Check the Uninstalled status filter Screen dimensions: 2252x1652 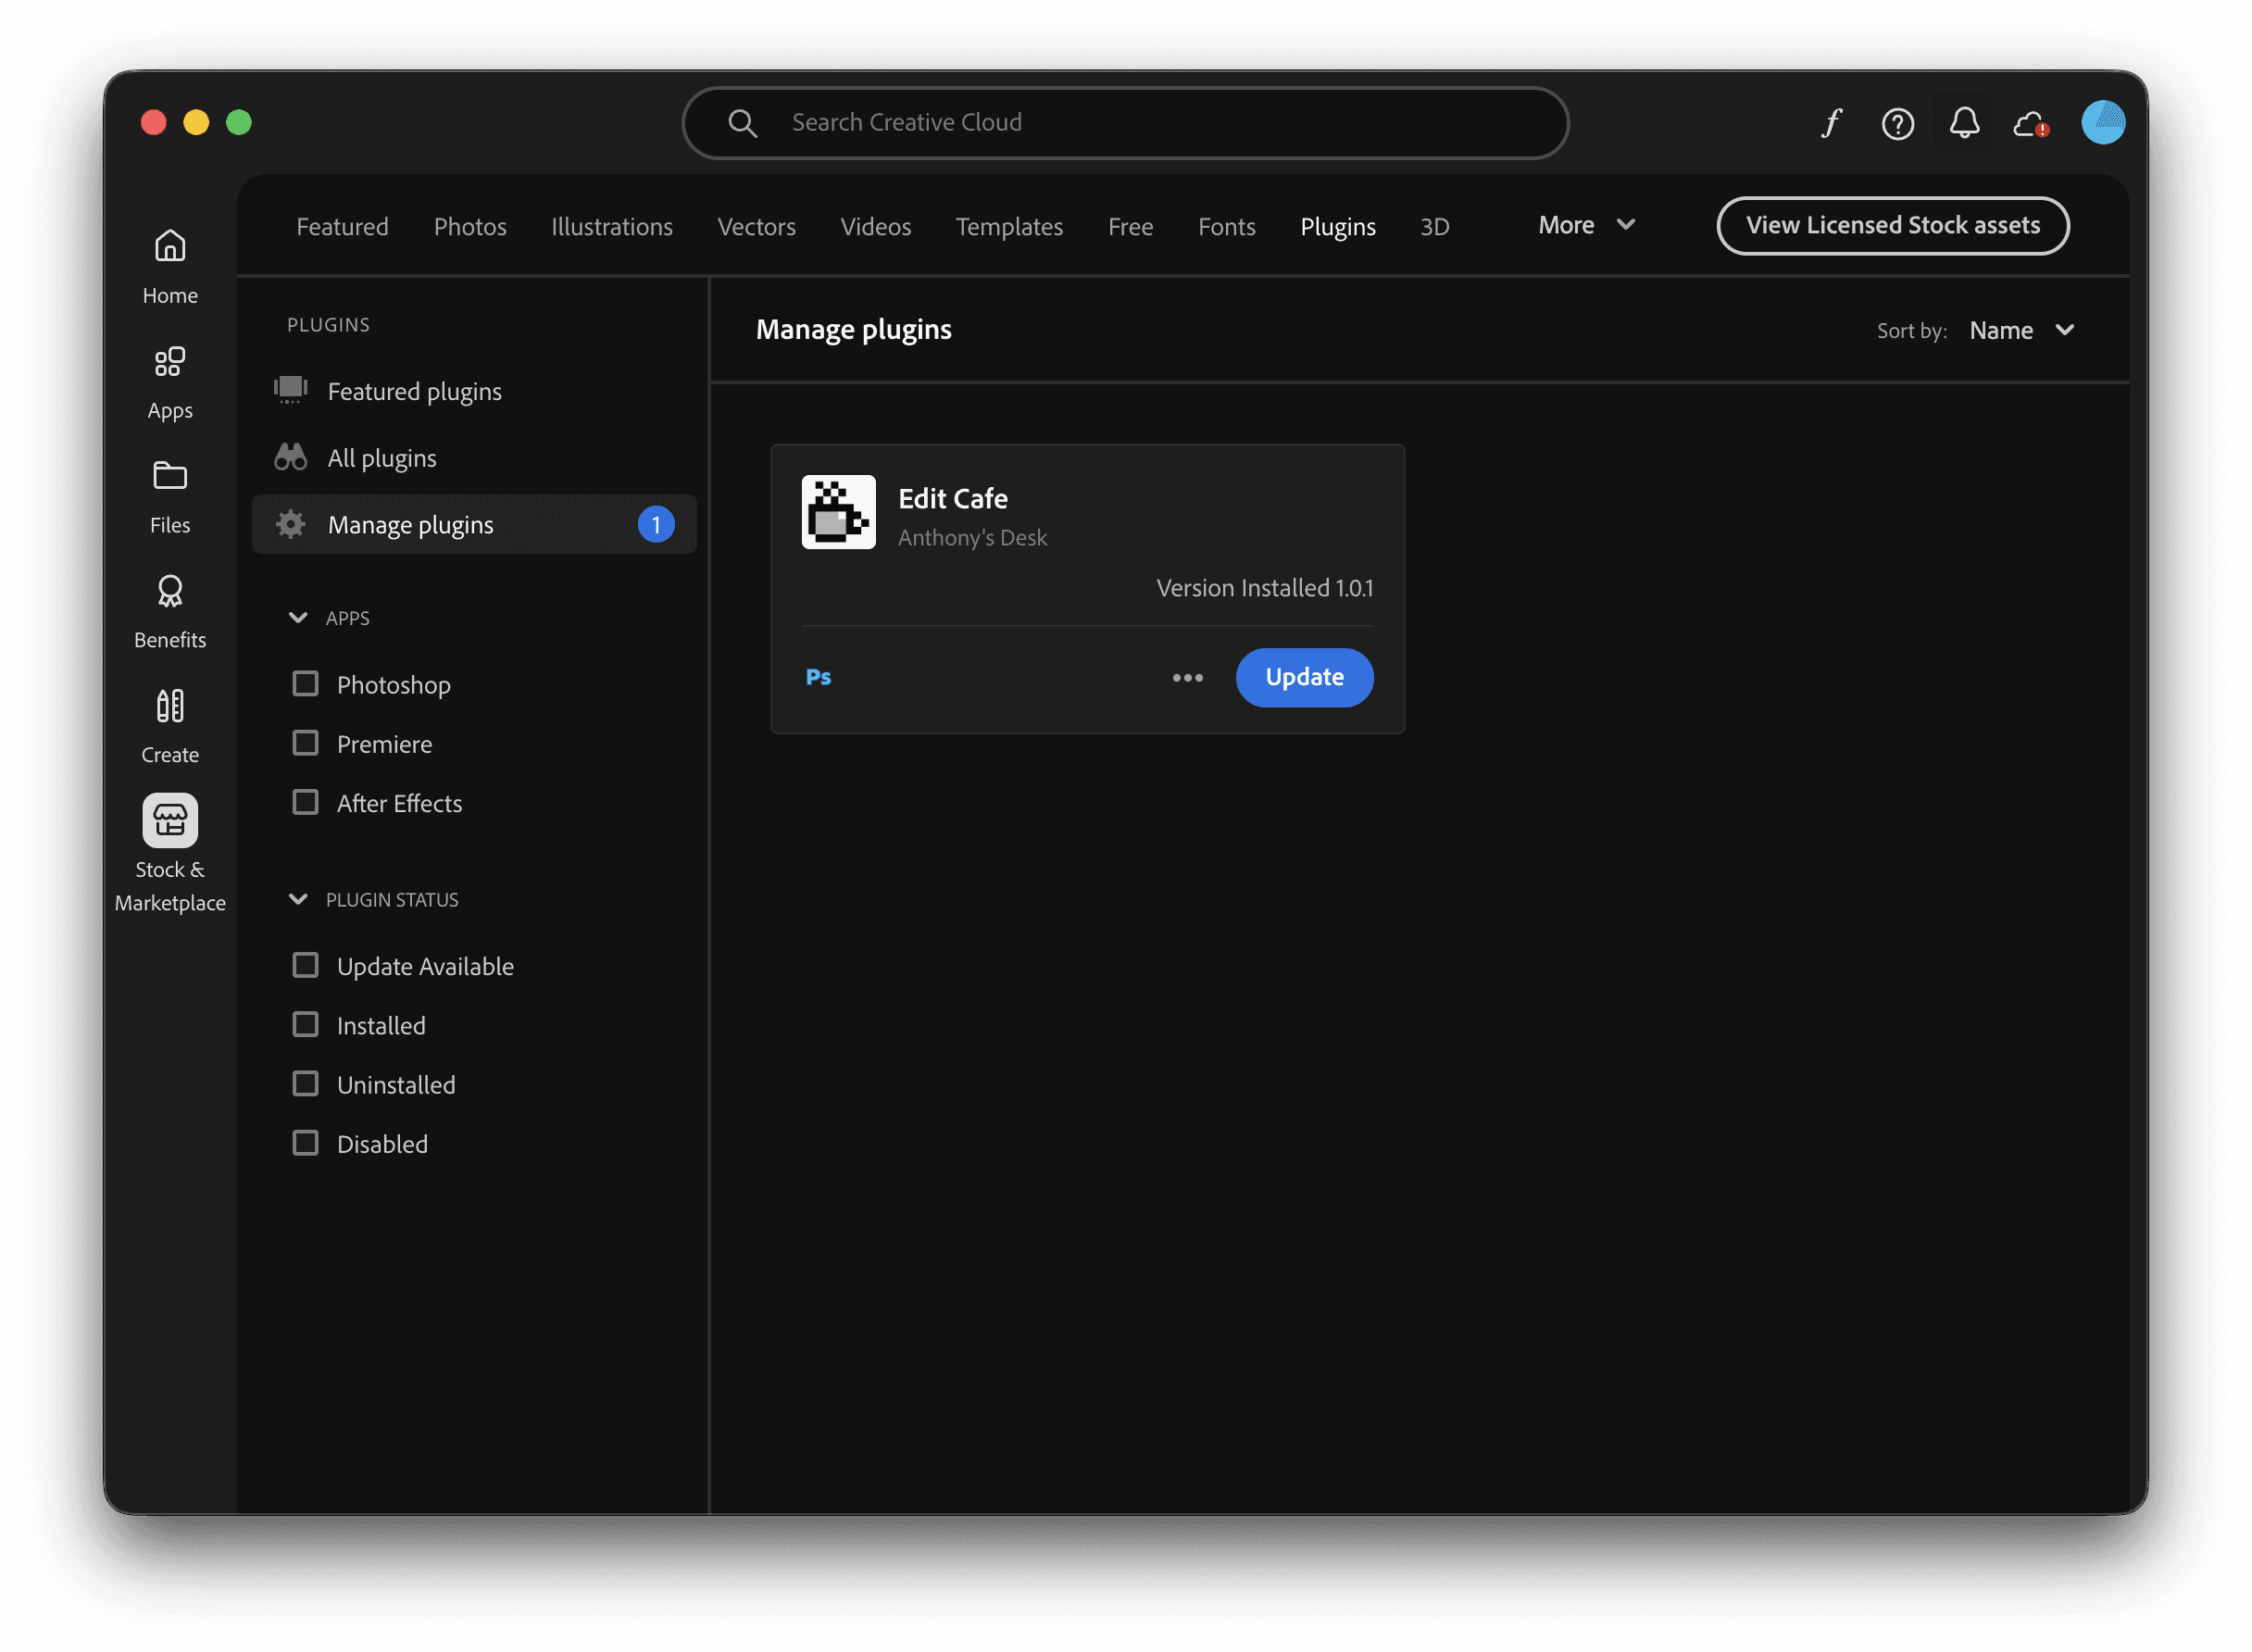pos(305,1084)
